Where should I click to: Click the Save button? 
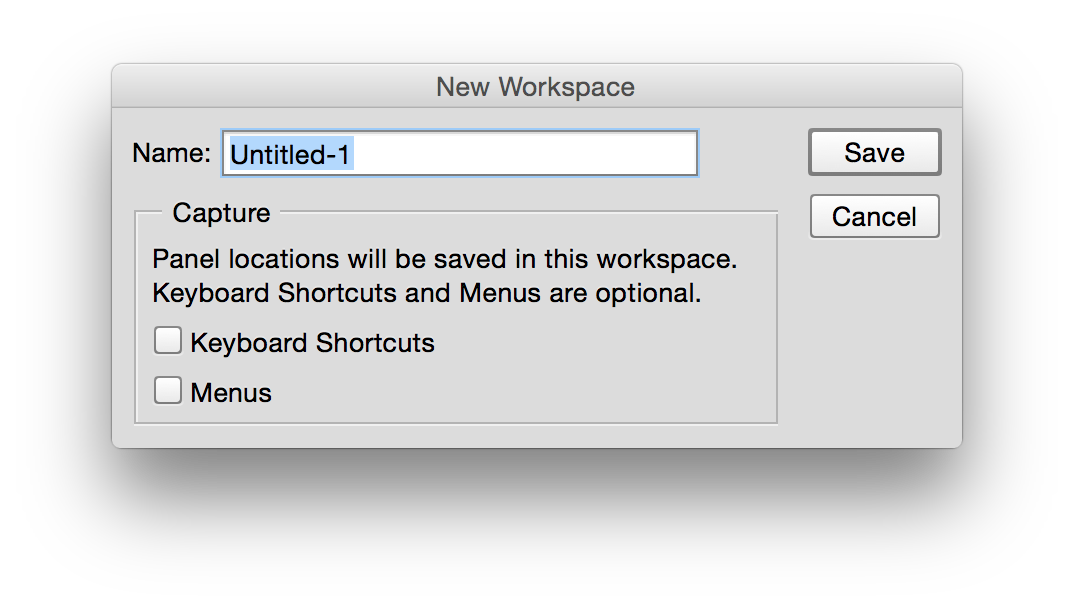click(874, 153)
